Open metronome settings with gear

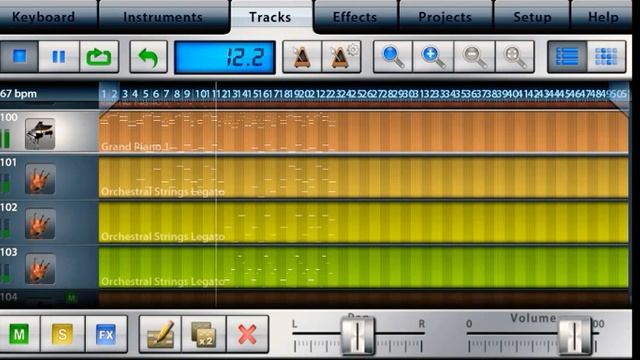(x=341, y=57)
